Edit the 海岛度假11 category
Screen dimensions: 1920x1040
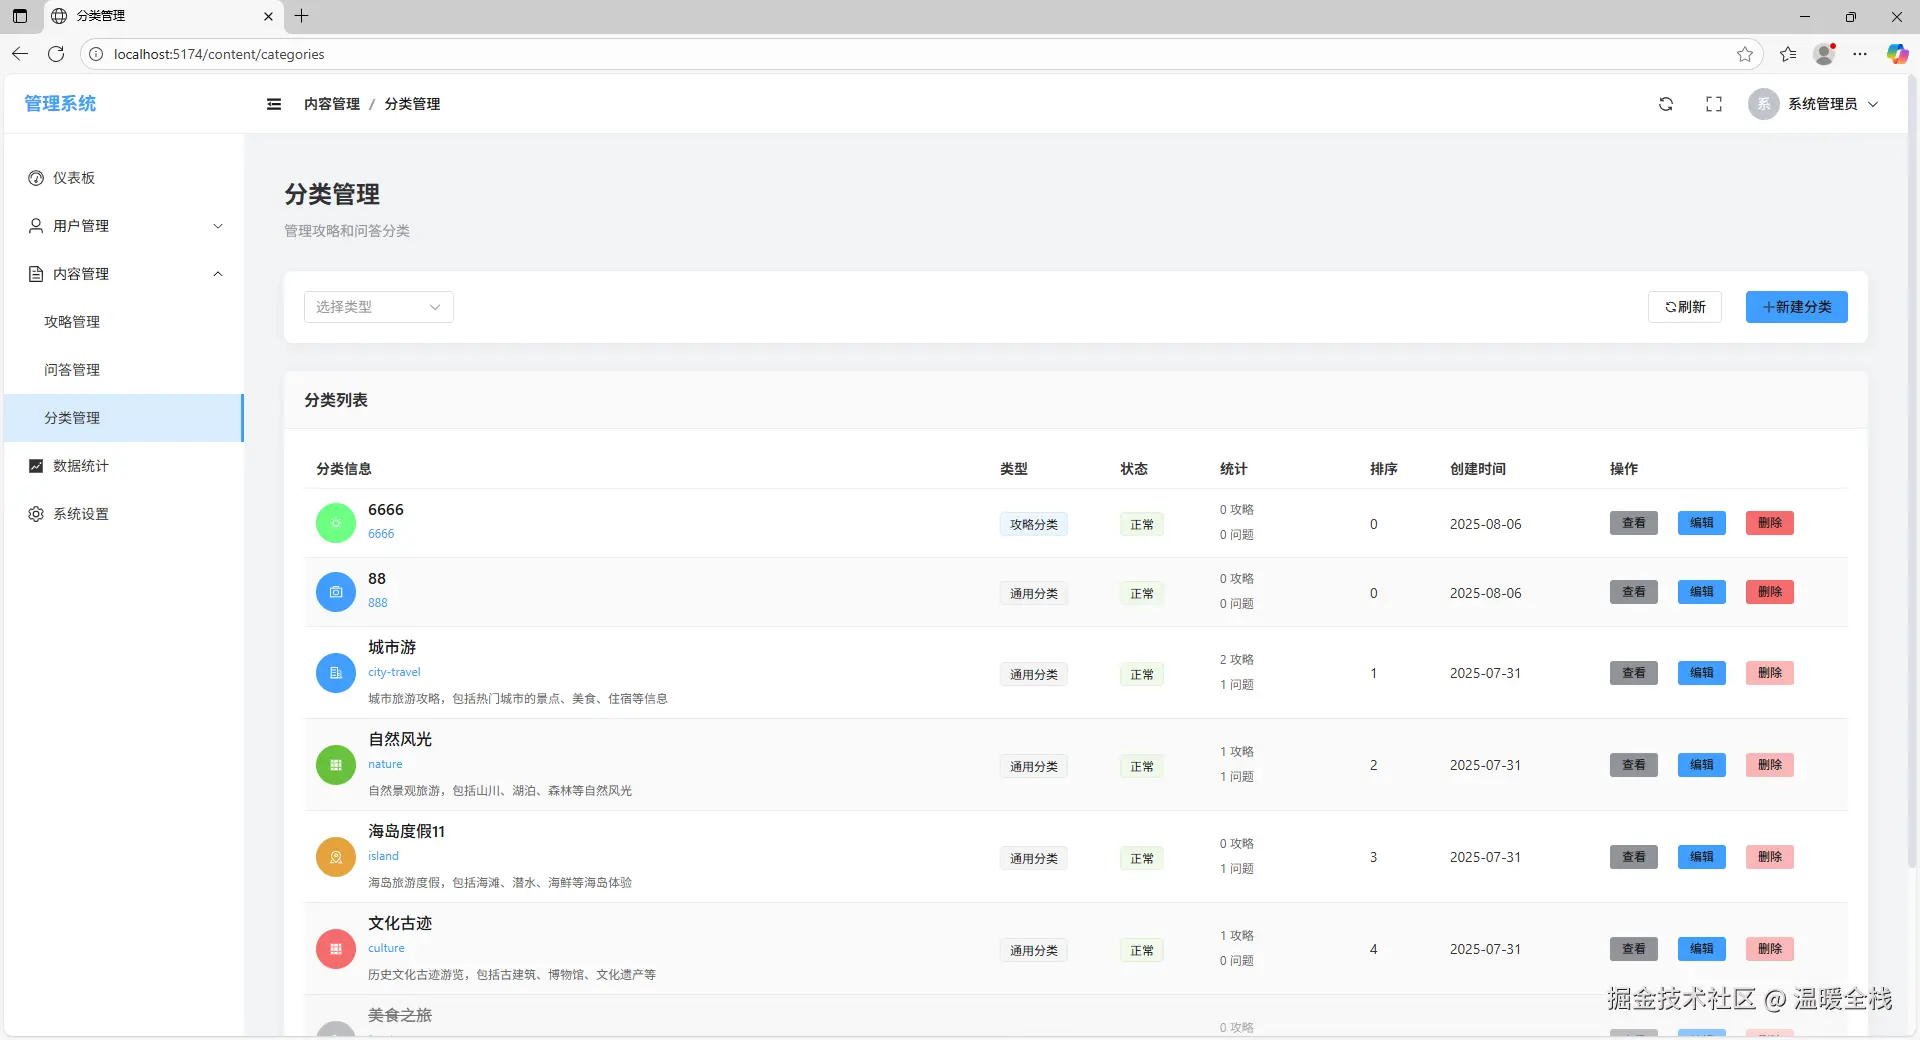coord(1702,857)
